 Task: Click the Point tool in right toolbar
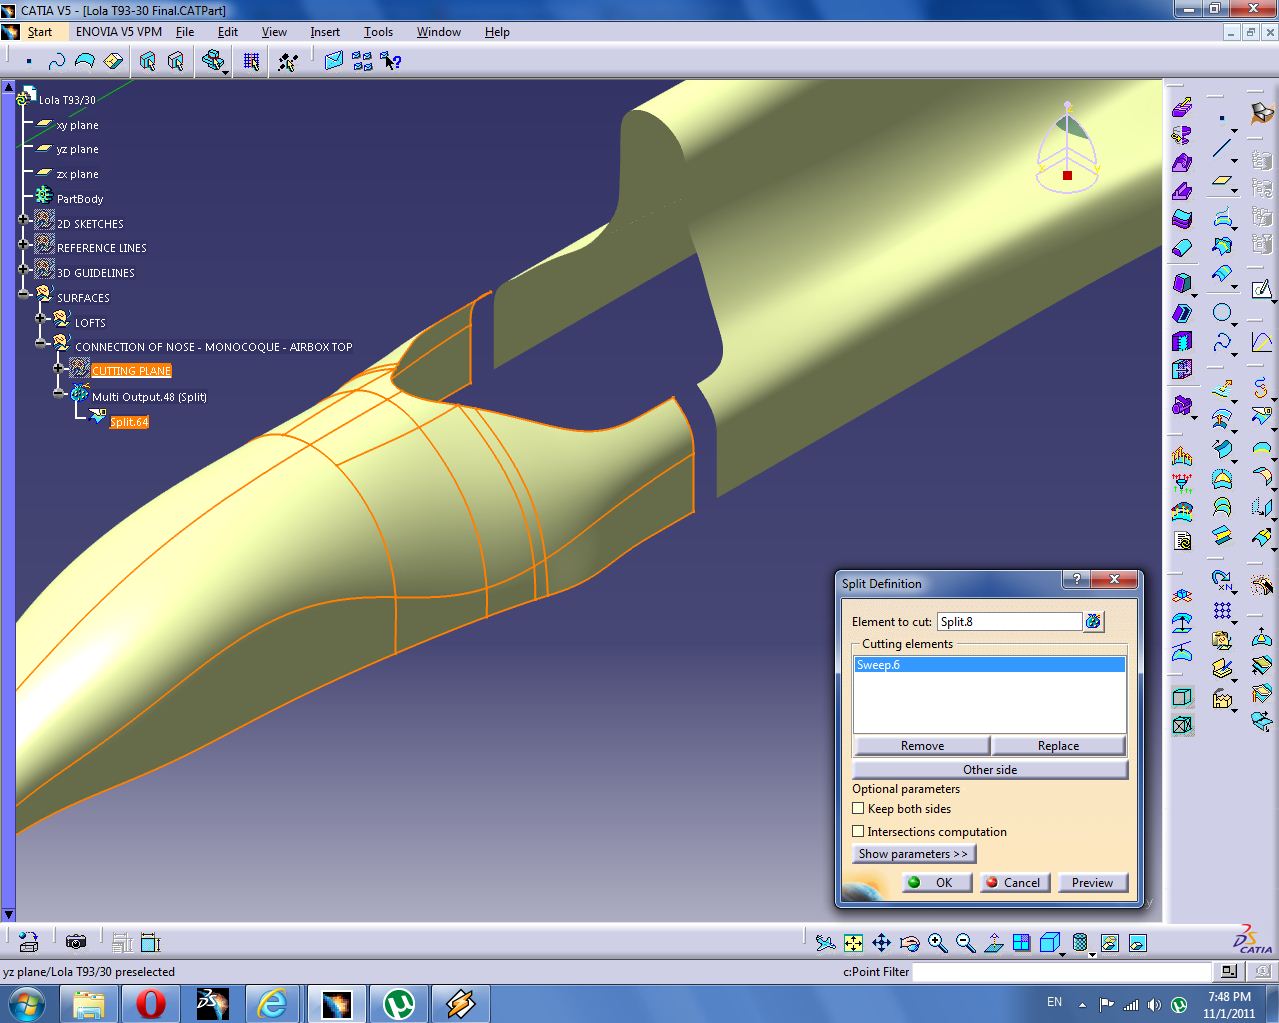(1221, 119)
